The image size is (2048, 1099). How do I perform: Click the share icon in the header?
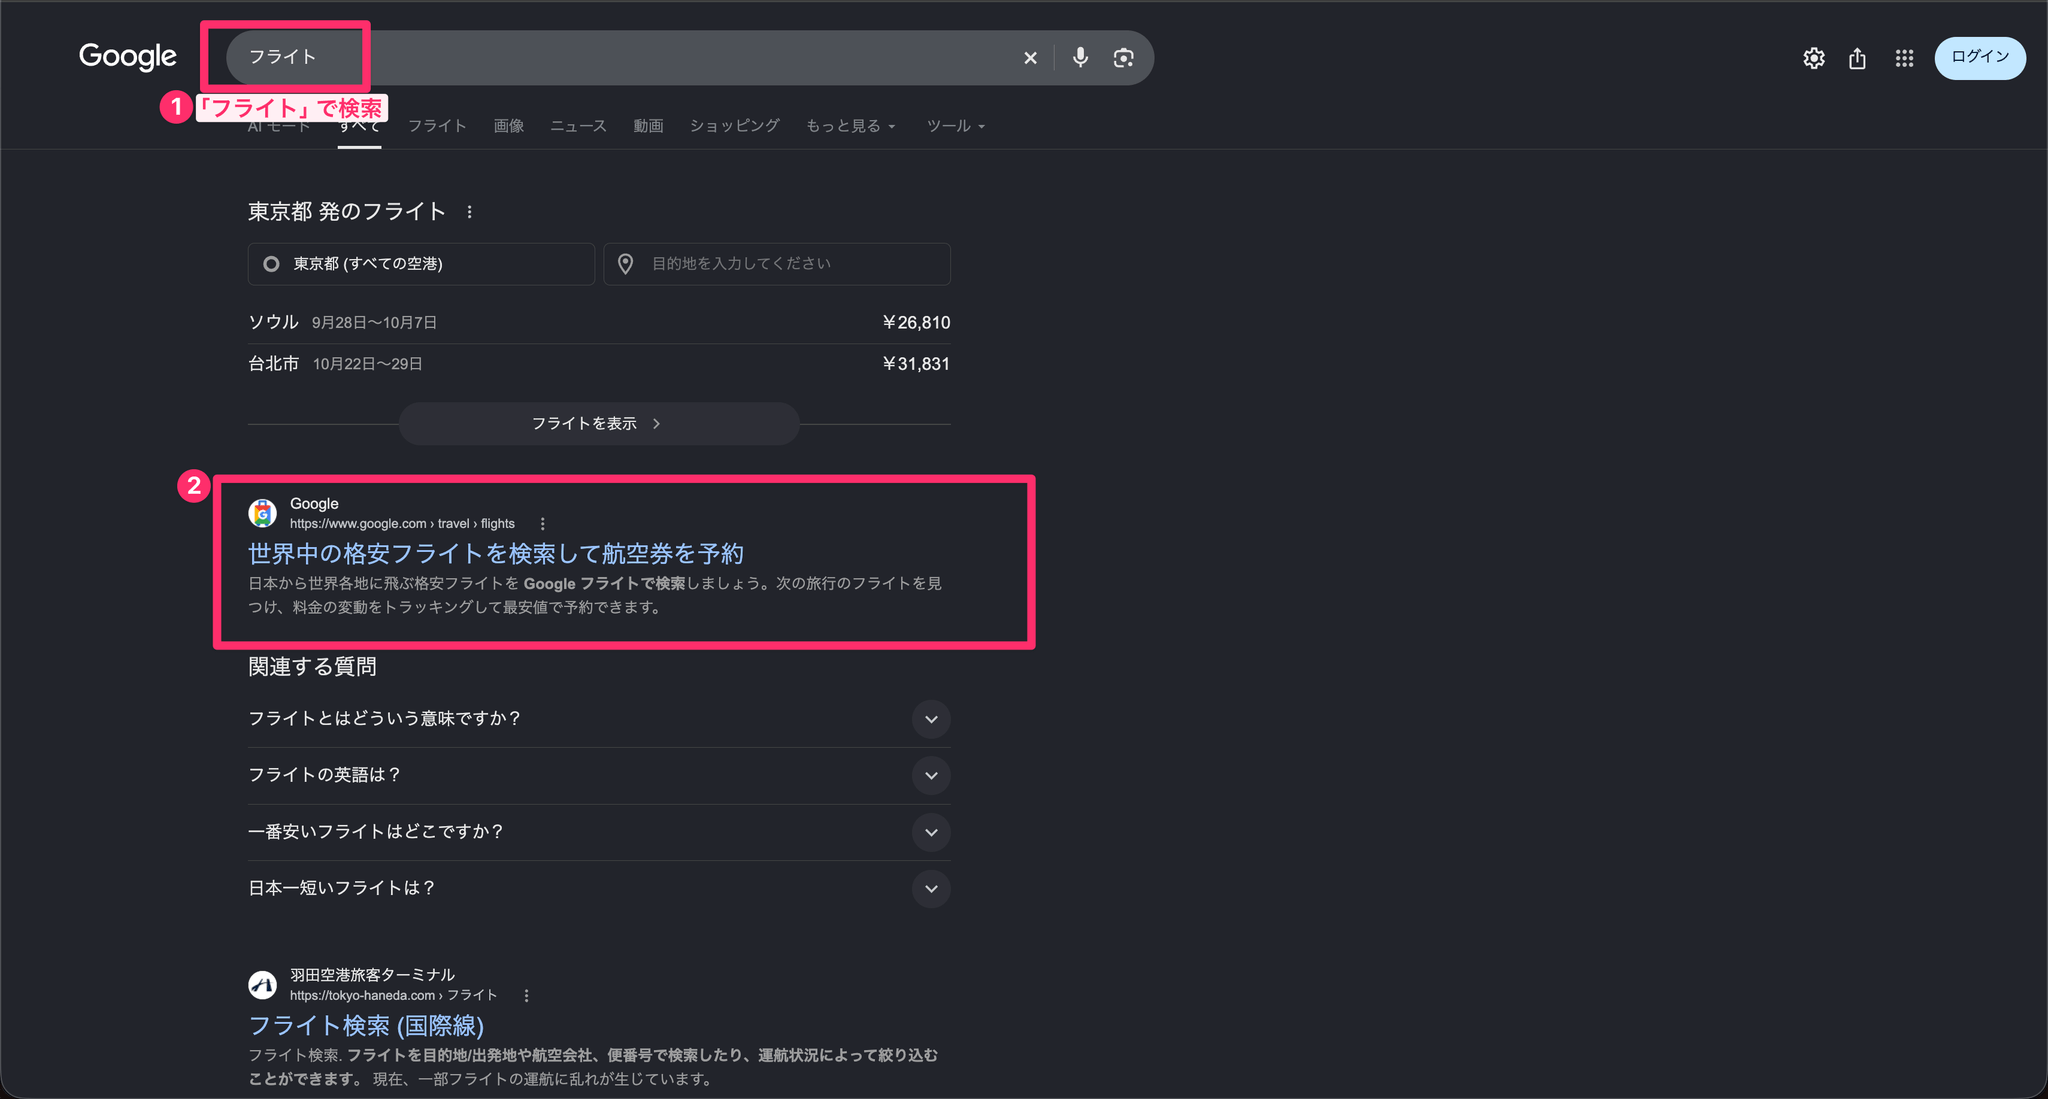tap(1857, 58)
